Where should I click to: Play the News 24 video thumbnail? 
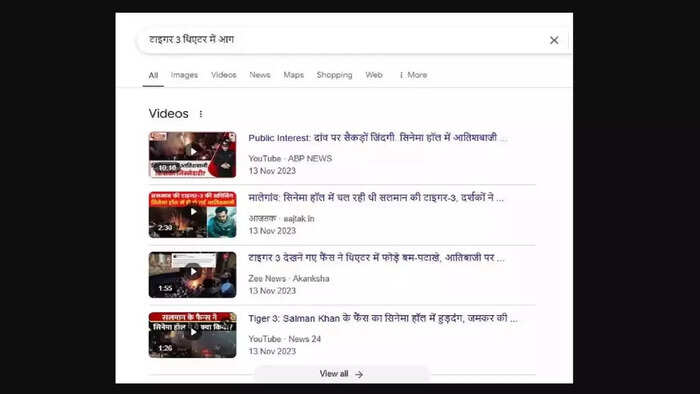(x=192, y=335)
